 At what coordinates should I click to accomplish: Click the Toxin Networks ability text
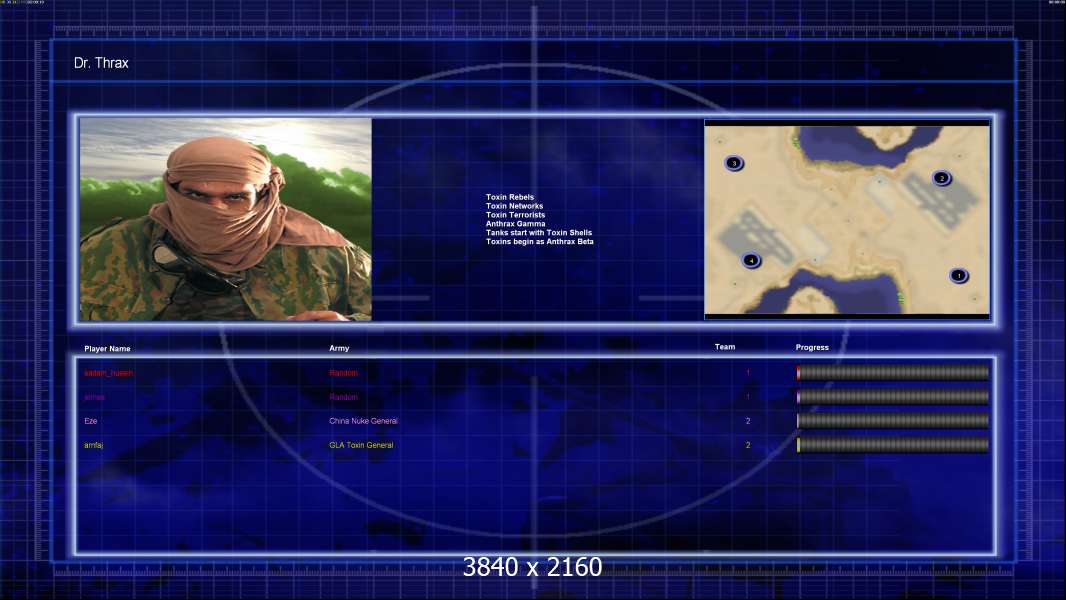coord(515,206)
